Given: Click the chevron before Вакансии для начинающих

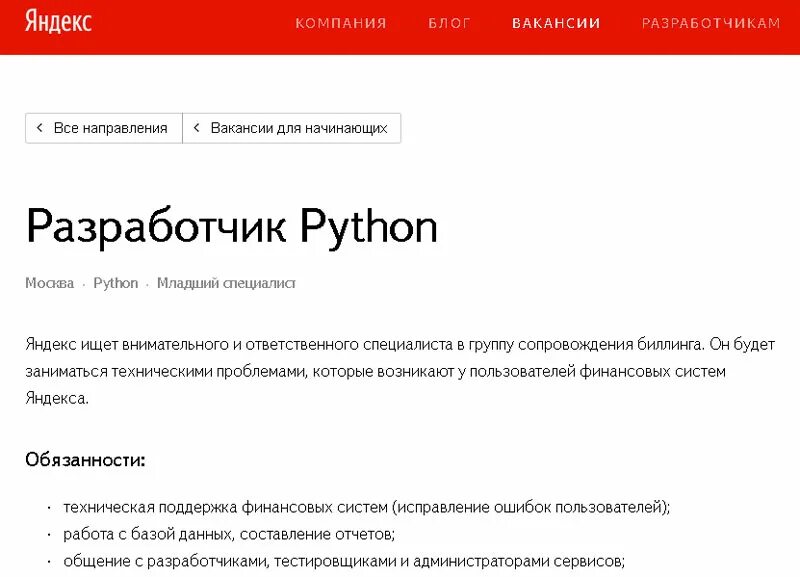Looking at the screenshot, I should [196, 128].
